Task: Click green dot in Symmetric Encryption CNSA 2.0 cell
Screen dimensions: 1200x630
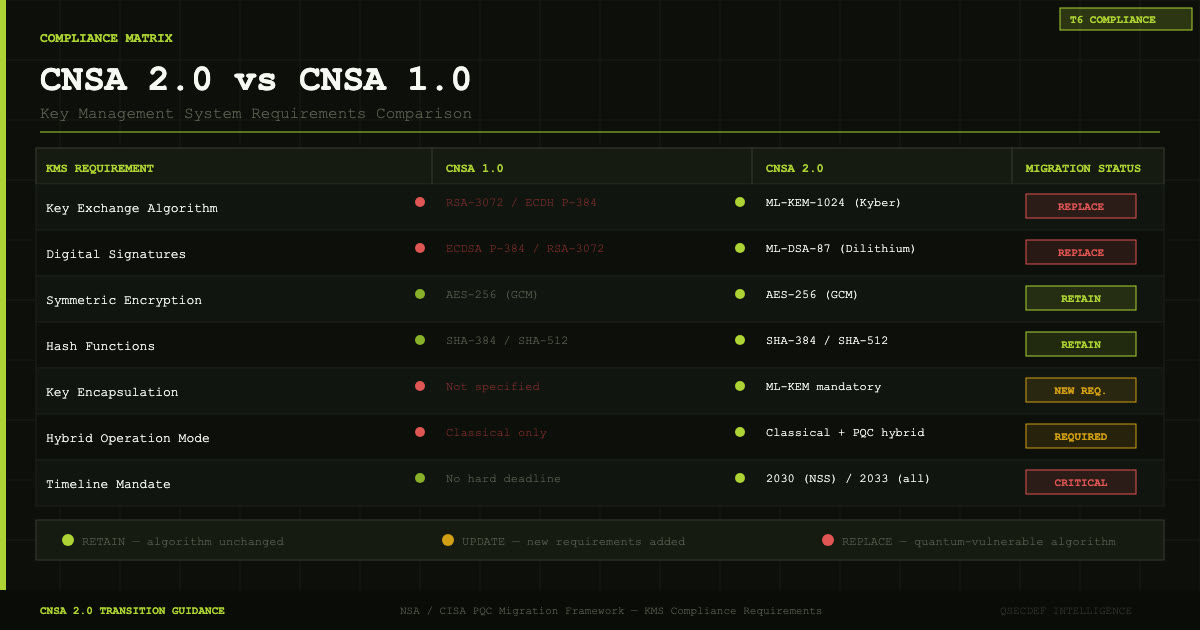Action: pyautogui.click(x=740, y=294)
